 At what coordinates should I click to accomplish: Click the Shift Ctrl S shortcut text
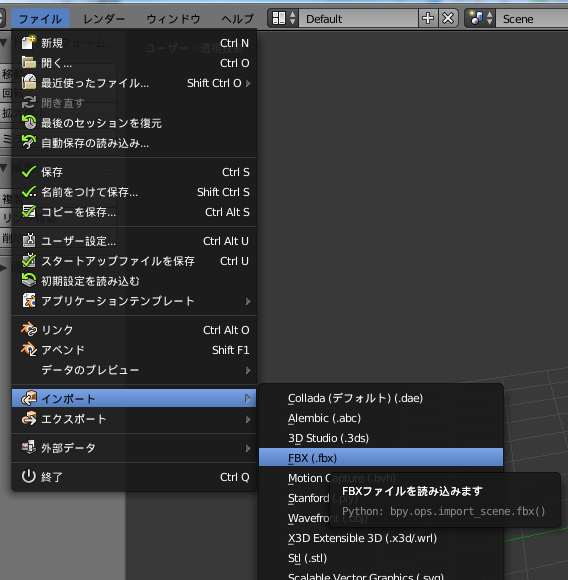(x=223, y=192)
